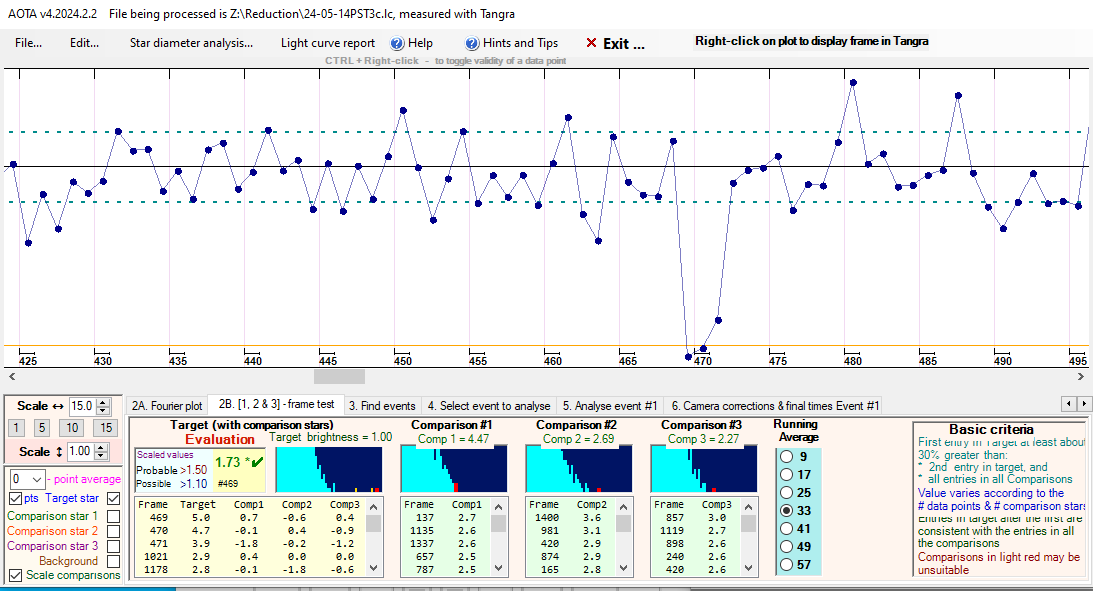The image size is (1093, 591).
Task: Increase horizontal Scale using up spinner arrow
Action: pos(103,402)
